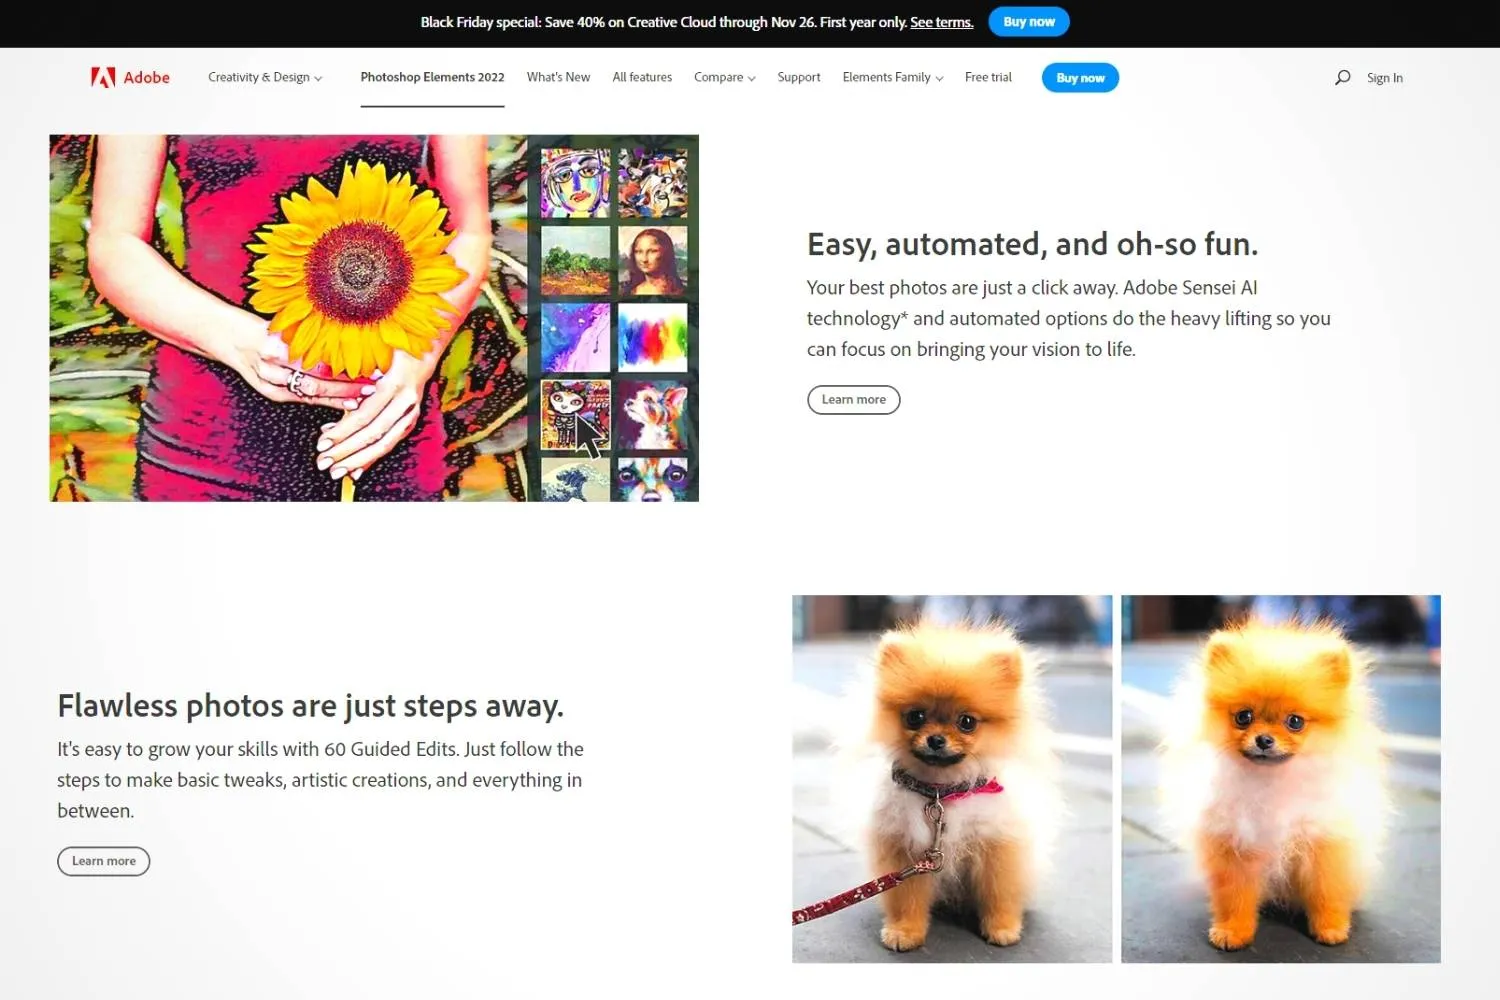Click the edited puppy photo without leash
This screenshot has width=1500, height=1000.
click(1281, 779)
